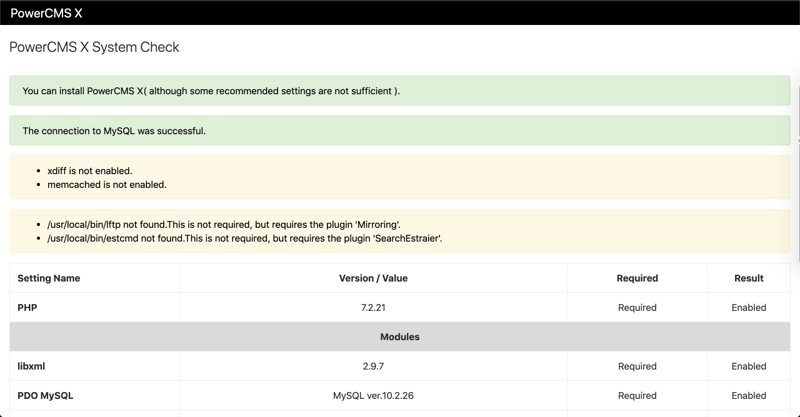Click the PowerCMS X brand in header
The width and height of the screenshot is (800, 417).
46,13
